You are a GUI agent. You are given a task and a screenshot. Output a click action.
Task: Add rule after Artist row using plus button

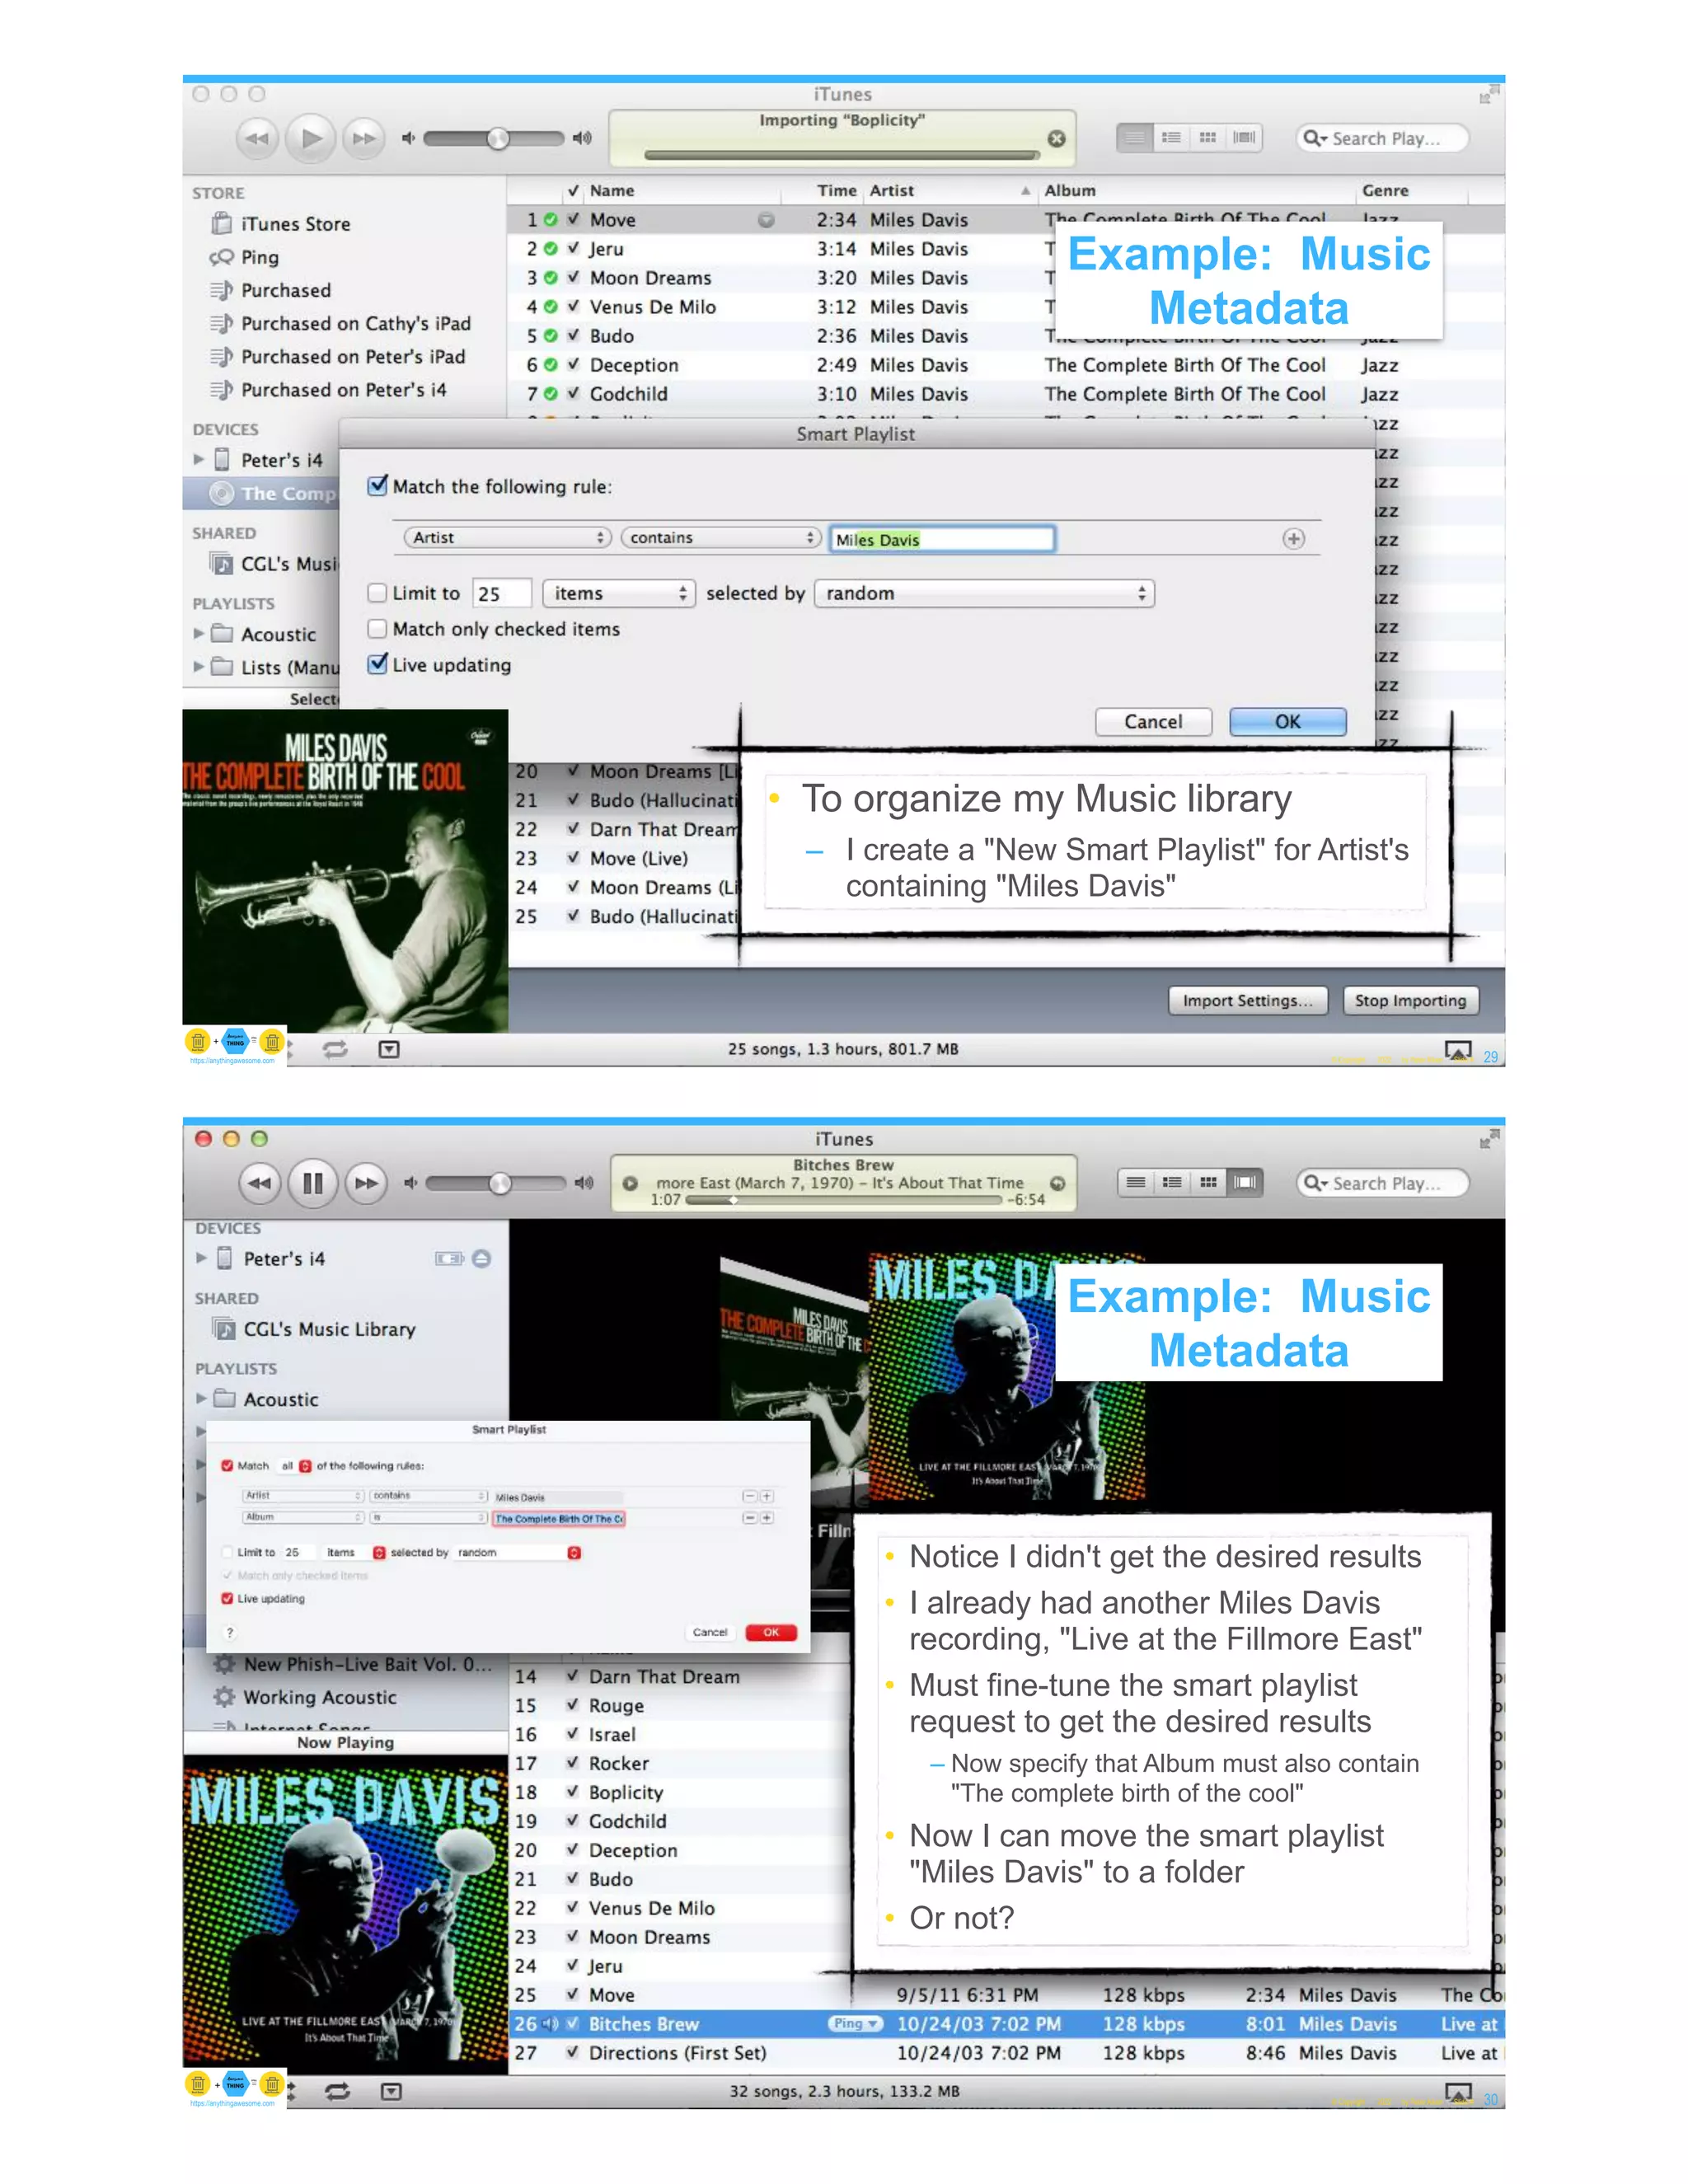click(766, 1497)
